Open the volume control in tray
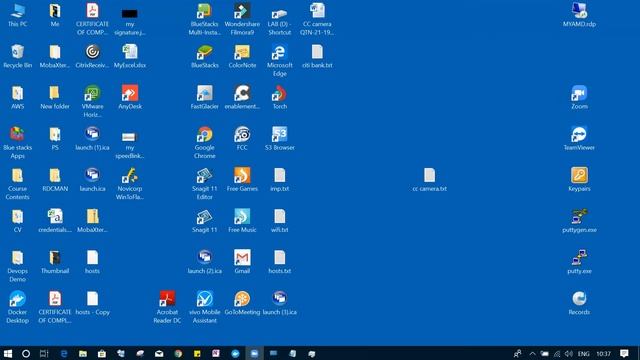 pos(569,353)
